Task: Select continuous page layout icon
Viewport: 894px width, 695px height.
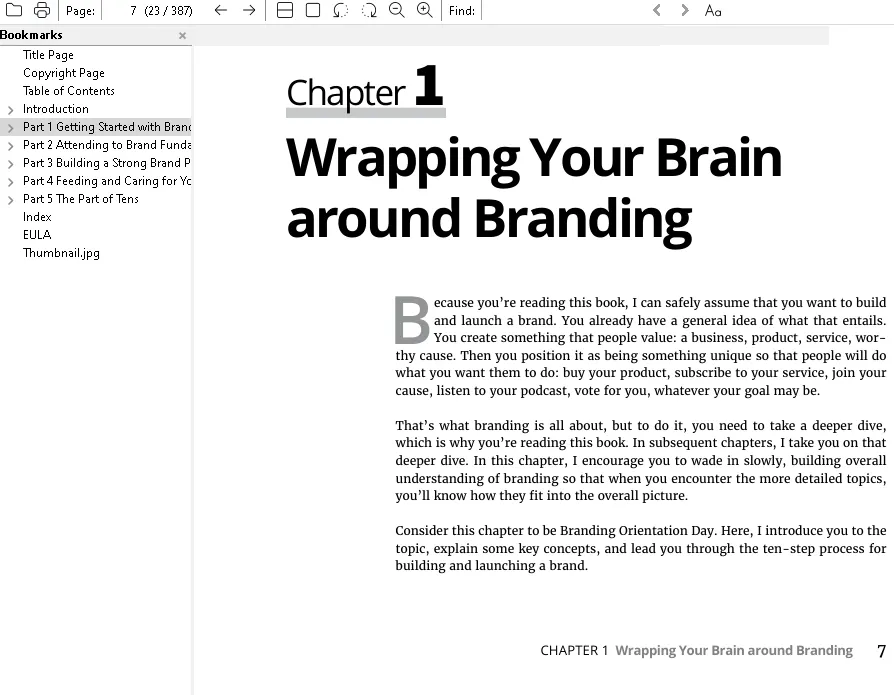Action: coord(285,11)
